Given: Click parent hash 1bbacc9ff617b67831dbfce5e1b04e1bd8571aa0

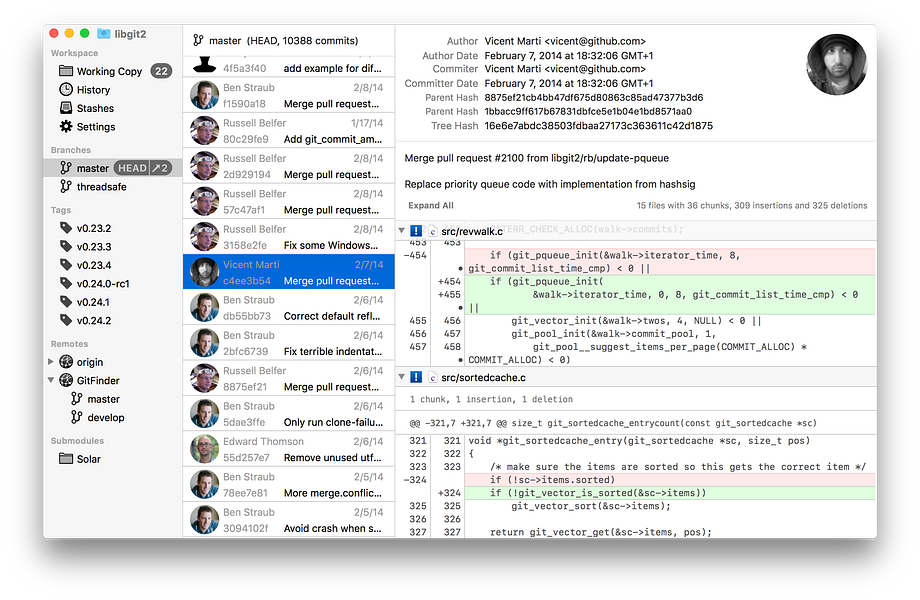Looking at the screenshot, I should [x=588, y=111].
